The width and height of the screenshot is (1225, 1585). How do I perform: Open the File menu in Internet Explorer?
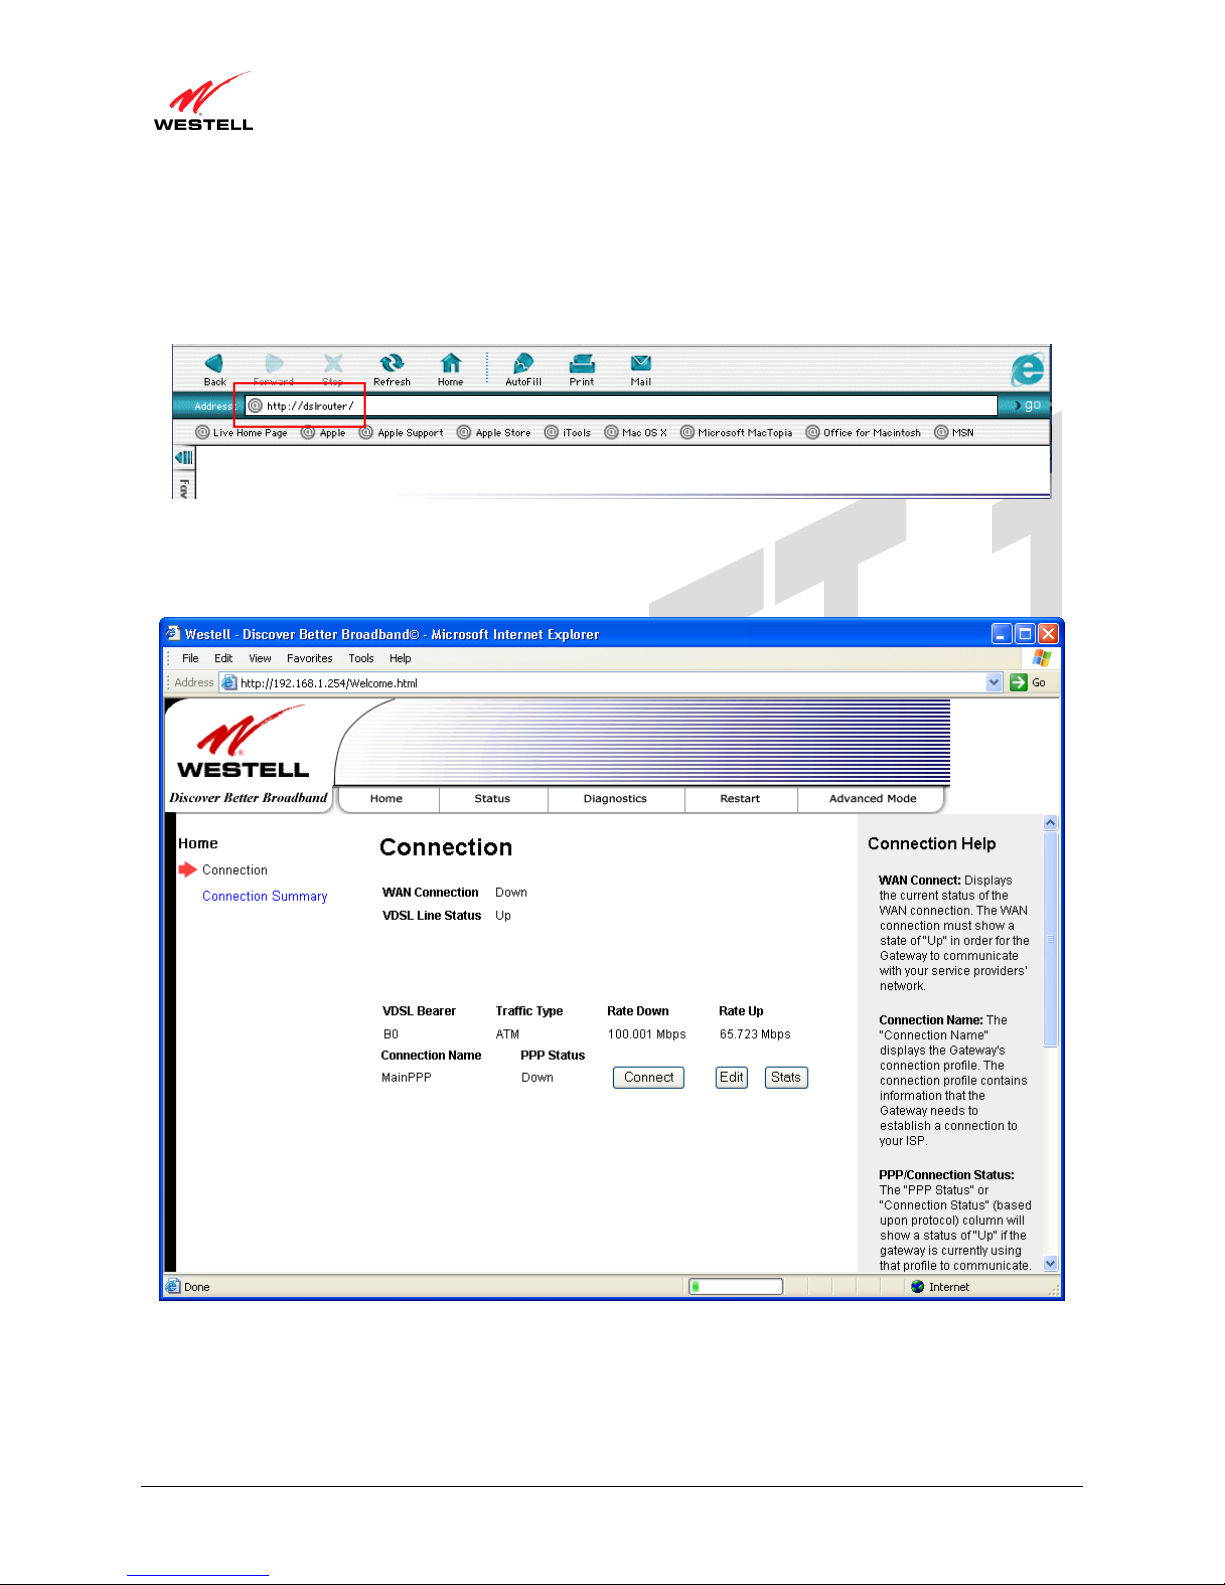190,659
